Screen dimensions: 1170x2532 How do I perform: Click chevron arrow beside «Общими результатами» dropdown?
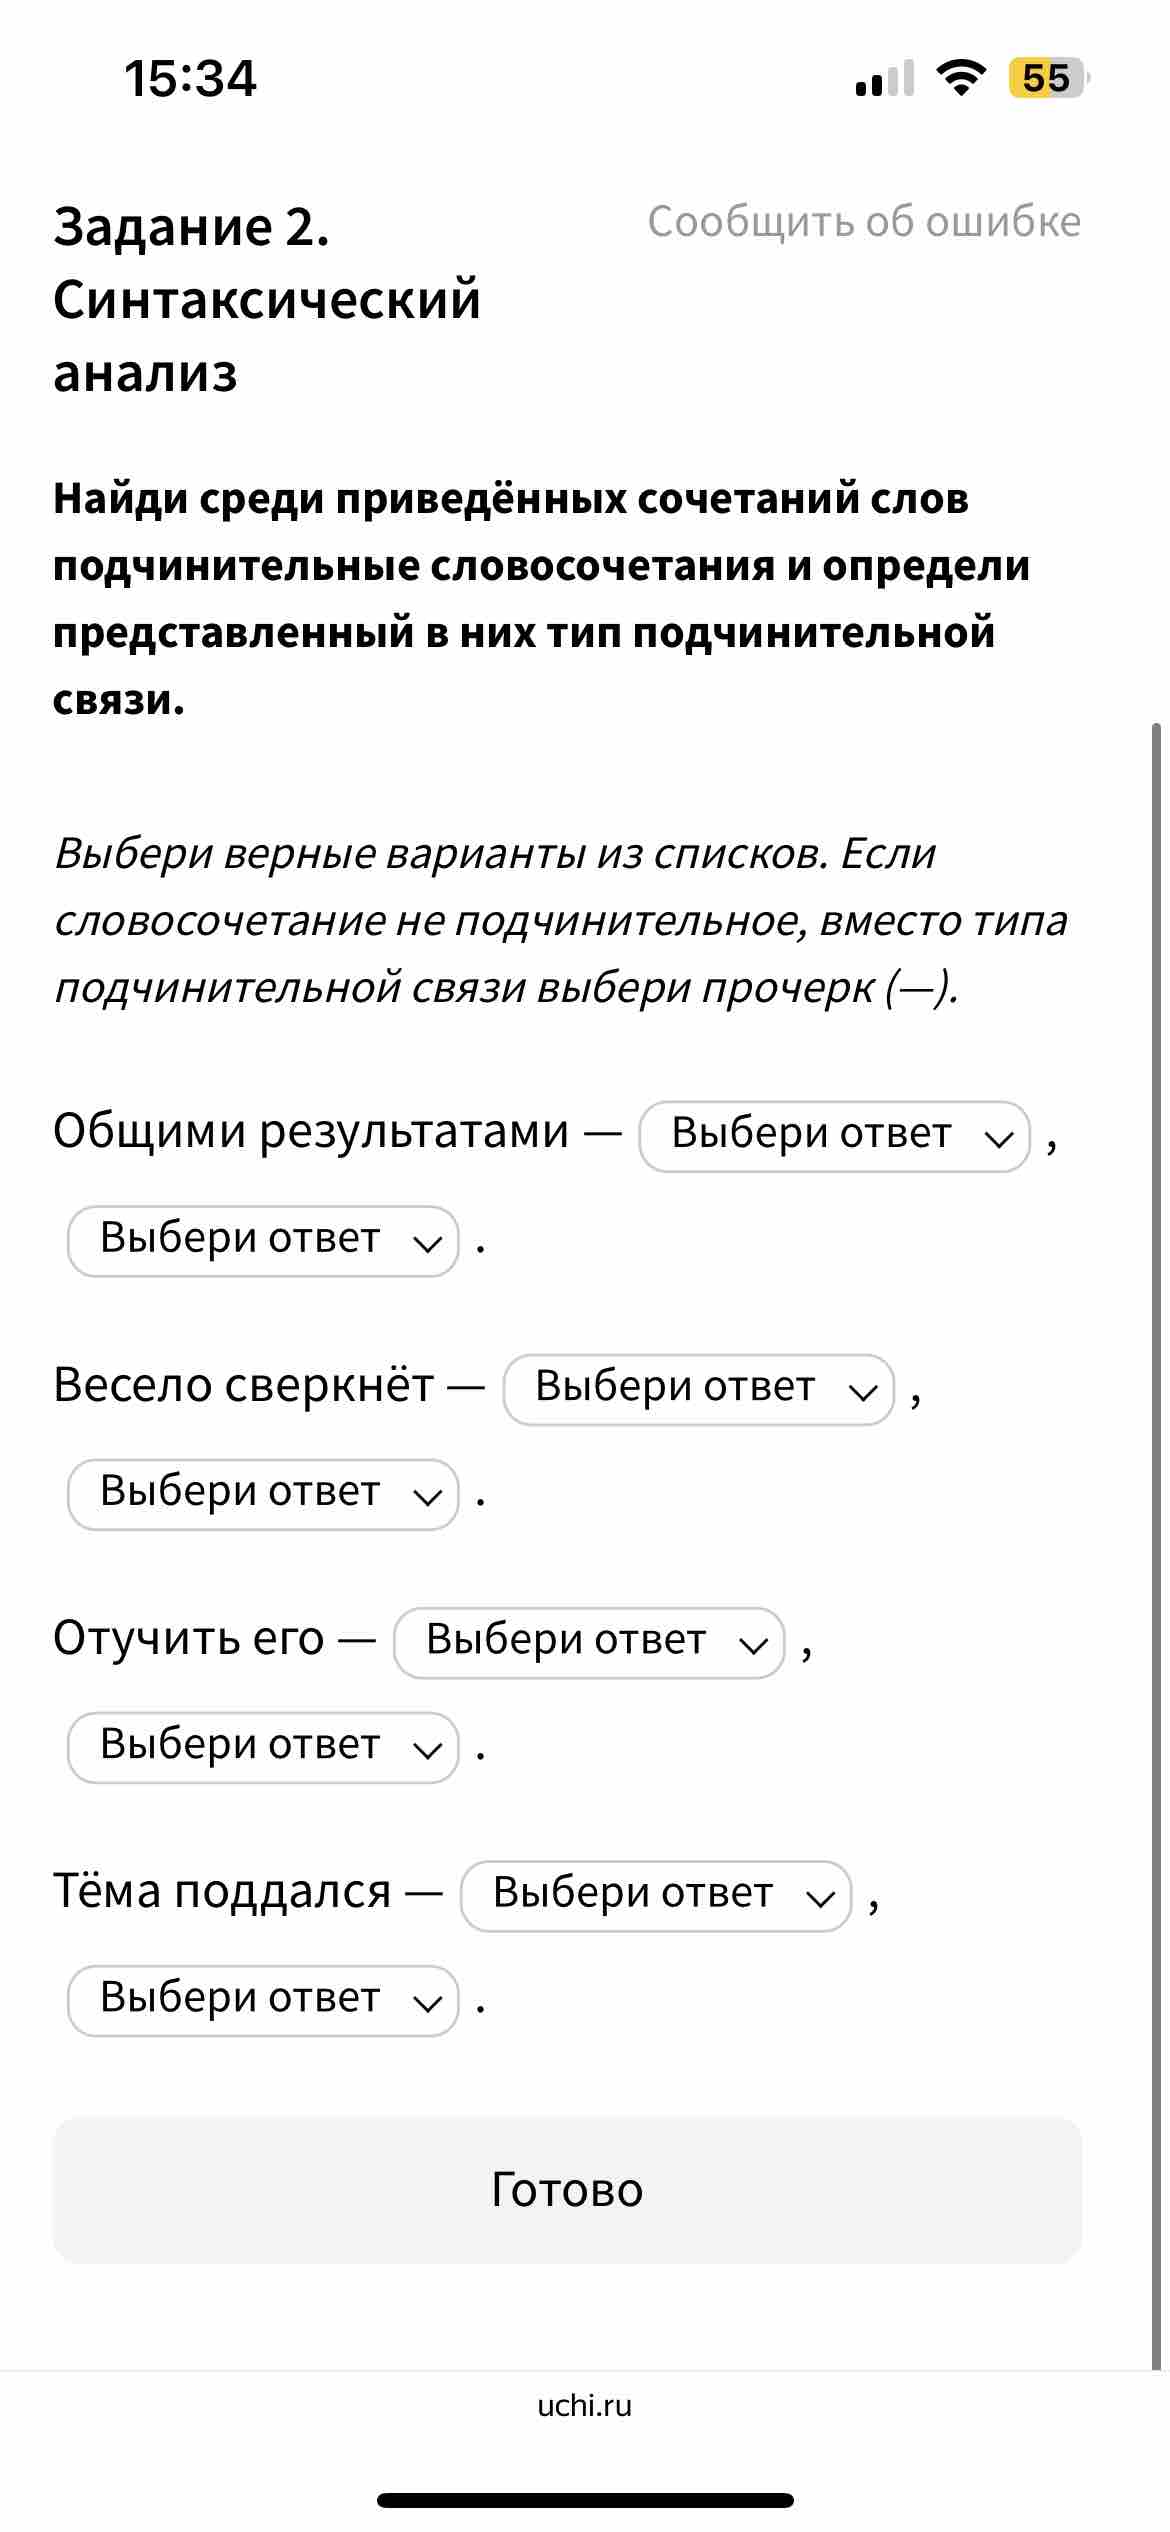pyautogui.click(x=999, y=1138)
